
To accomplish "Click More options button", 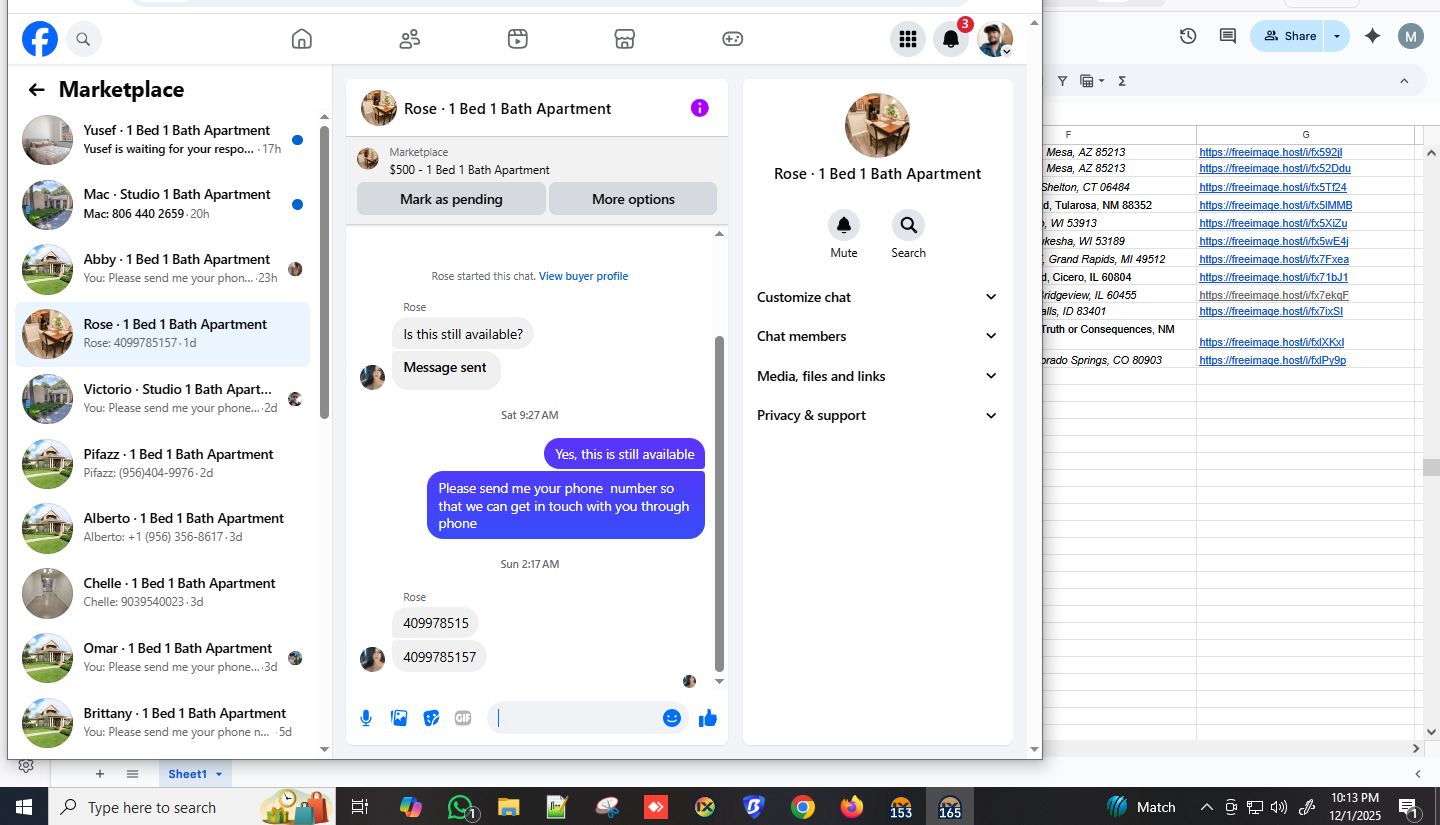I will pyautogui.click(x=633, y=199).
